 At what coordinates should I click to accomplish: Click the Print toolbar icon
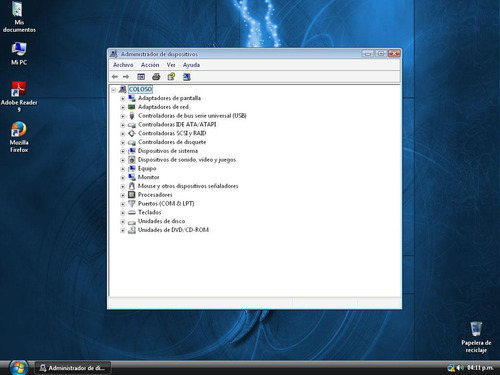[156, 77]
